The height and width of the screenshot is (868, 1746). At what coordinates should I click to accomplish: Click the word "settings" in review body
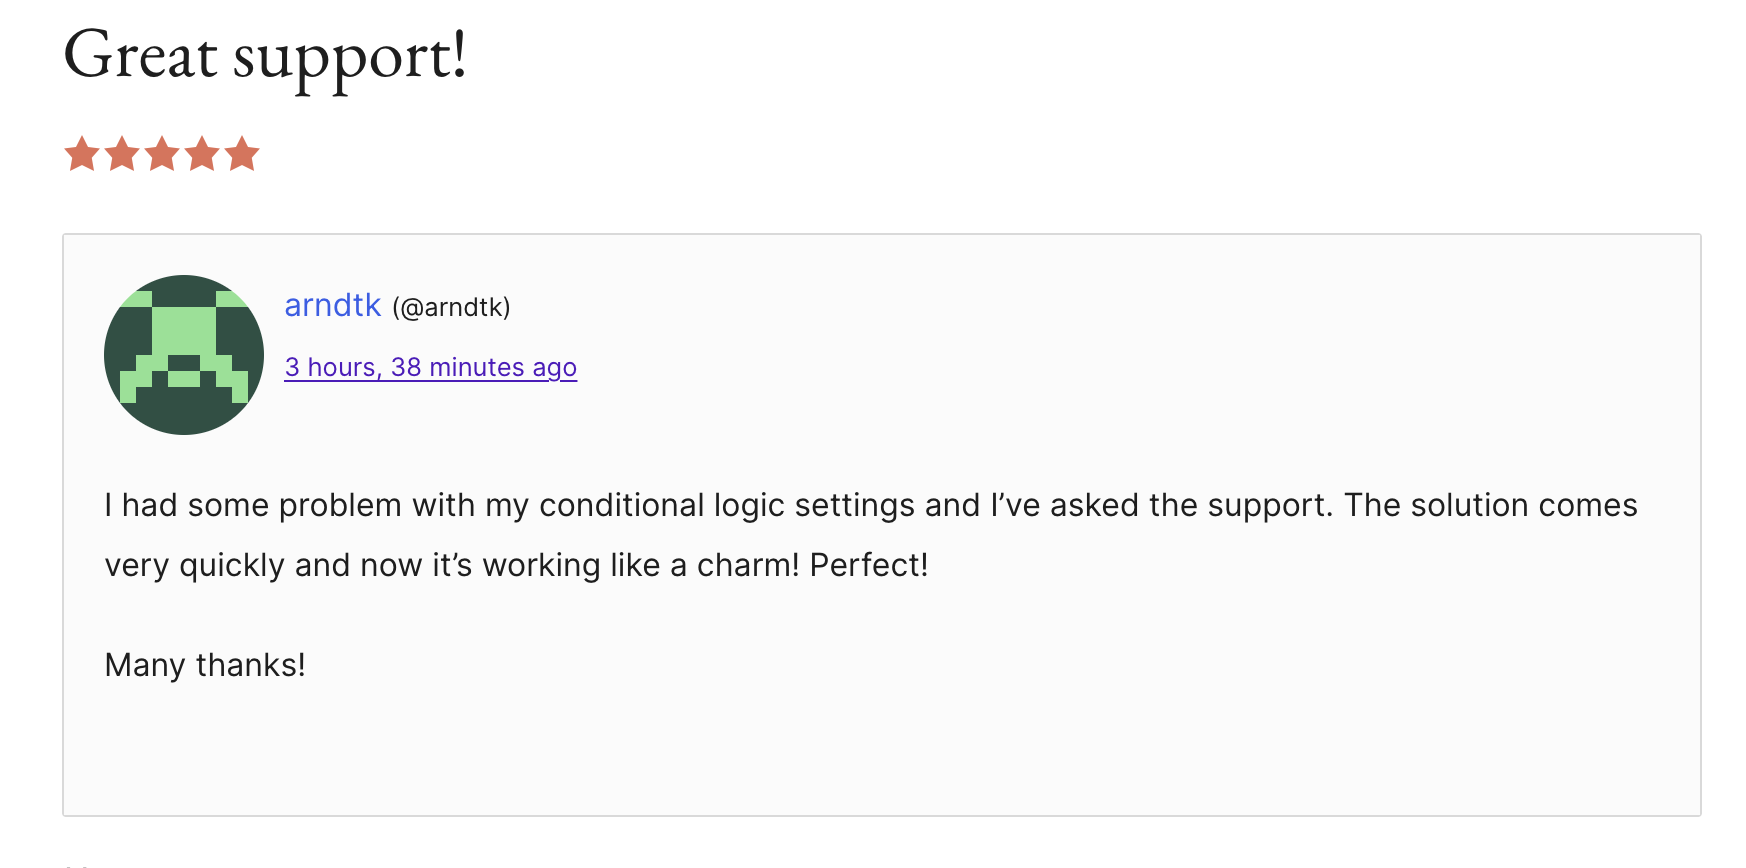click(x=854, y=506)
